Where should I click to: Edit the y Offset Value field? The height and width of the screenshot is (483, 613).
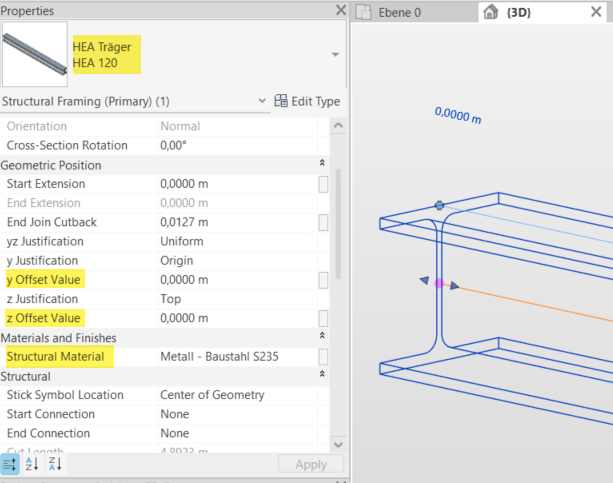[x=238, y=280]
